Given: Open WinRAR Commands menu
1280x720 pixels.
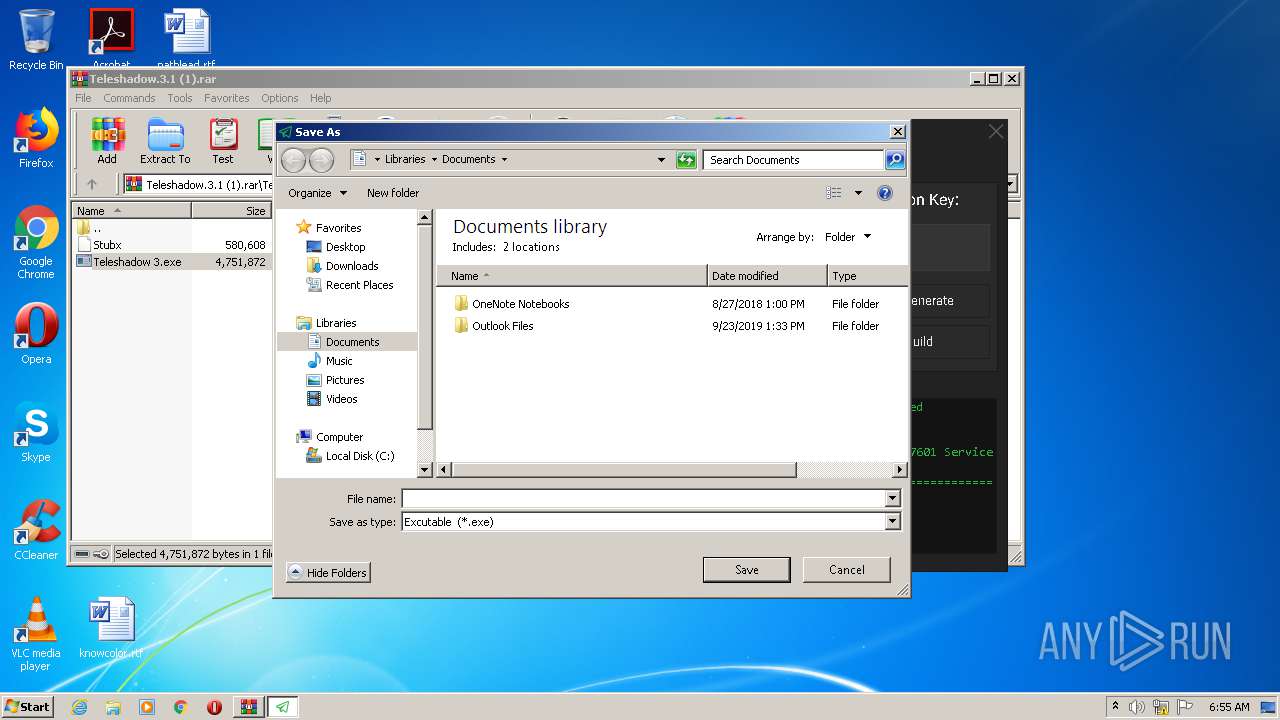Looking at the screenshot, I should (129, 98).
